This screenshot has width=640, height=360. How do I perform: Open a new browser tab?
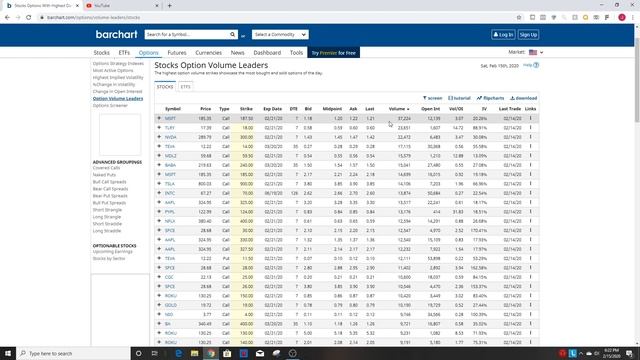coord(169,6)
